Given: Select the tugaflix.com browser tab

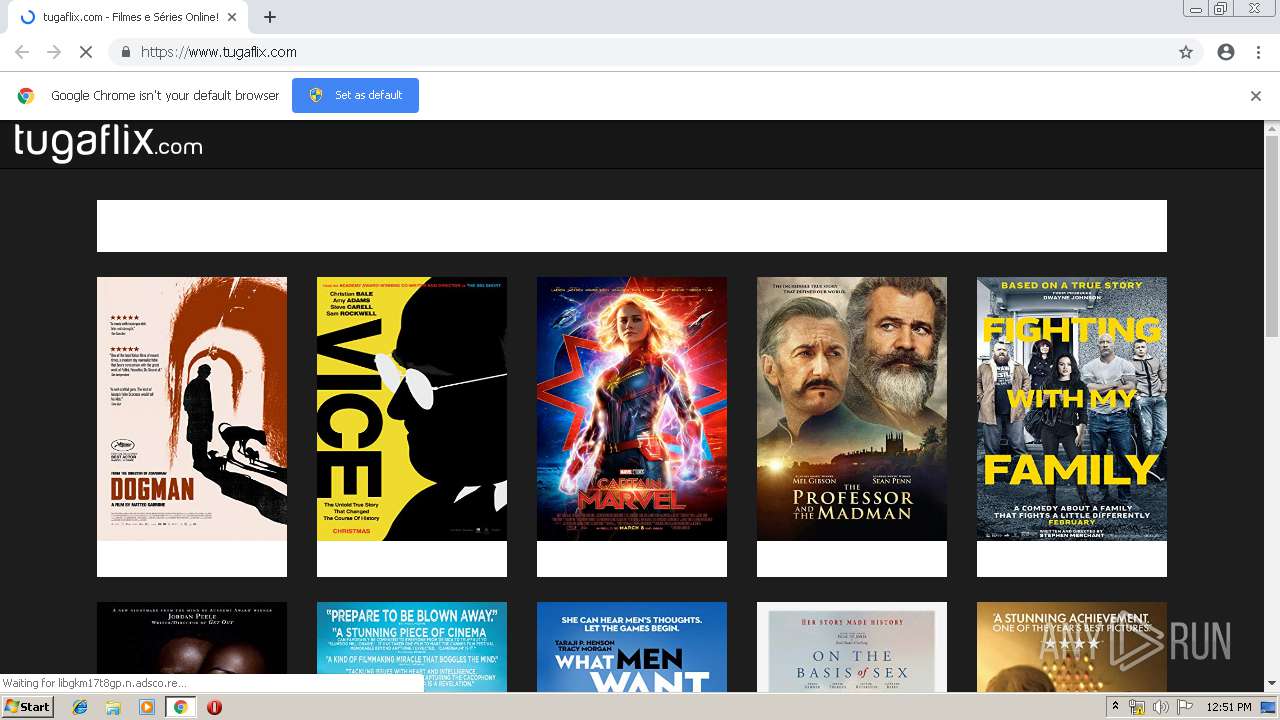Looking at the screenshot, I should pyautogui.click(x=130, y=17).
